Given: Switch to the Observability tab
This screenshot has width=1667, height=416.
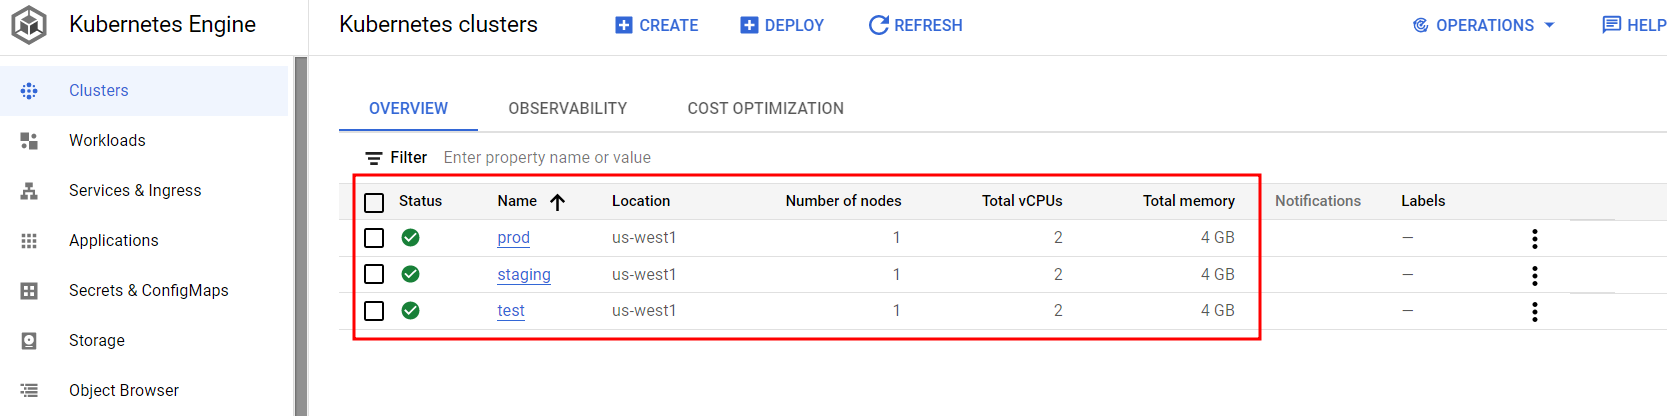Looking at the screenshot, I should click(567, 108).
